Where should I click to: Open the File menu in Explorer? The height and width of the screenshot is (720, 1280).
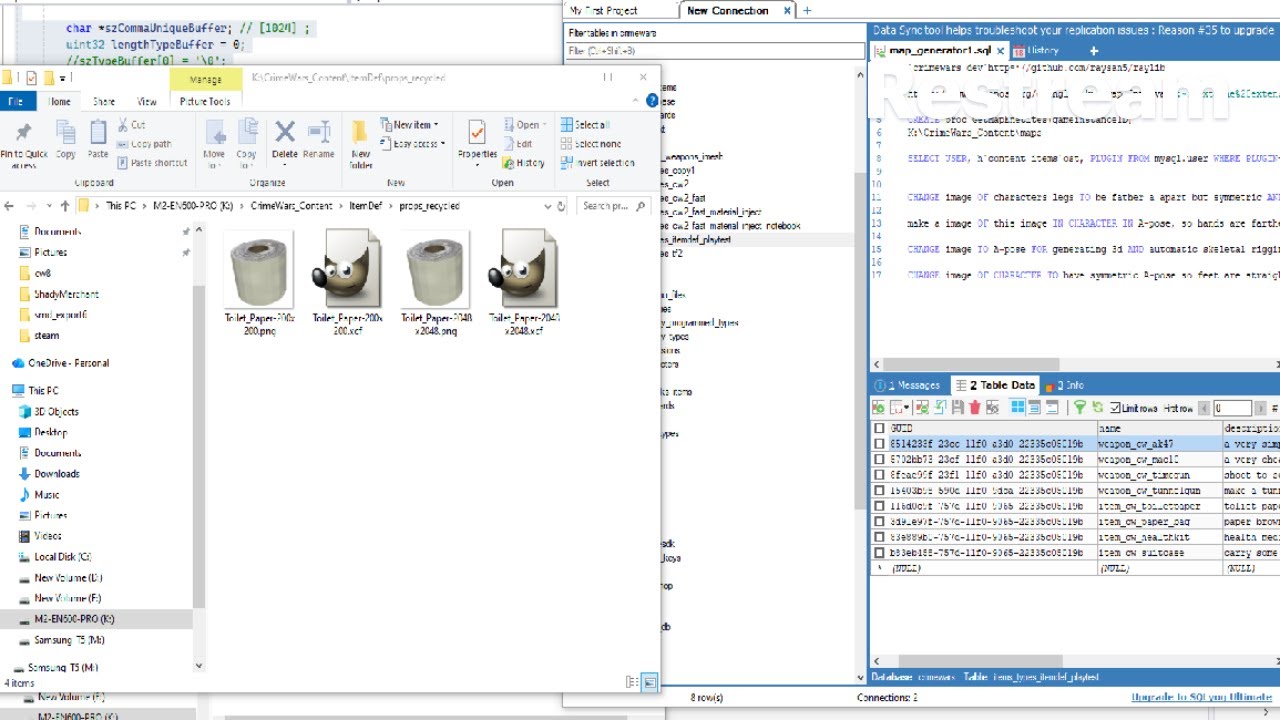(x=16, y=101)
